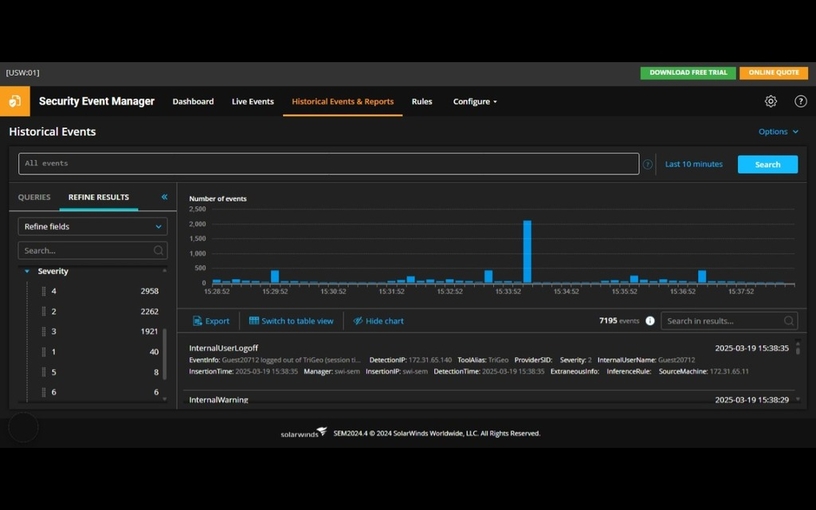The width and height of the screenshot is (816, 510).
Task: Filter by severity 4 with 2958 events
Action: pos(100,291)
